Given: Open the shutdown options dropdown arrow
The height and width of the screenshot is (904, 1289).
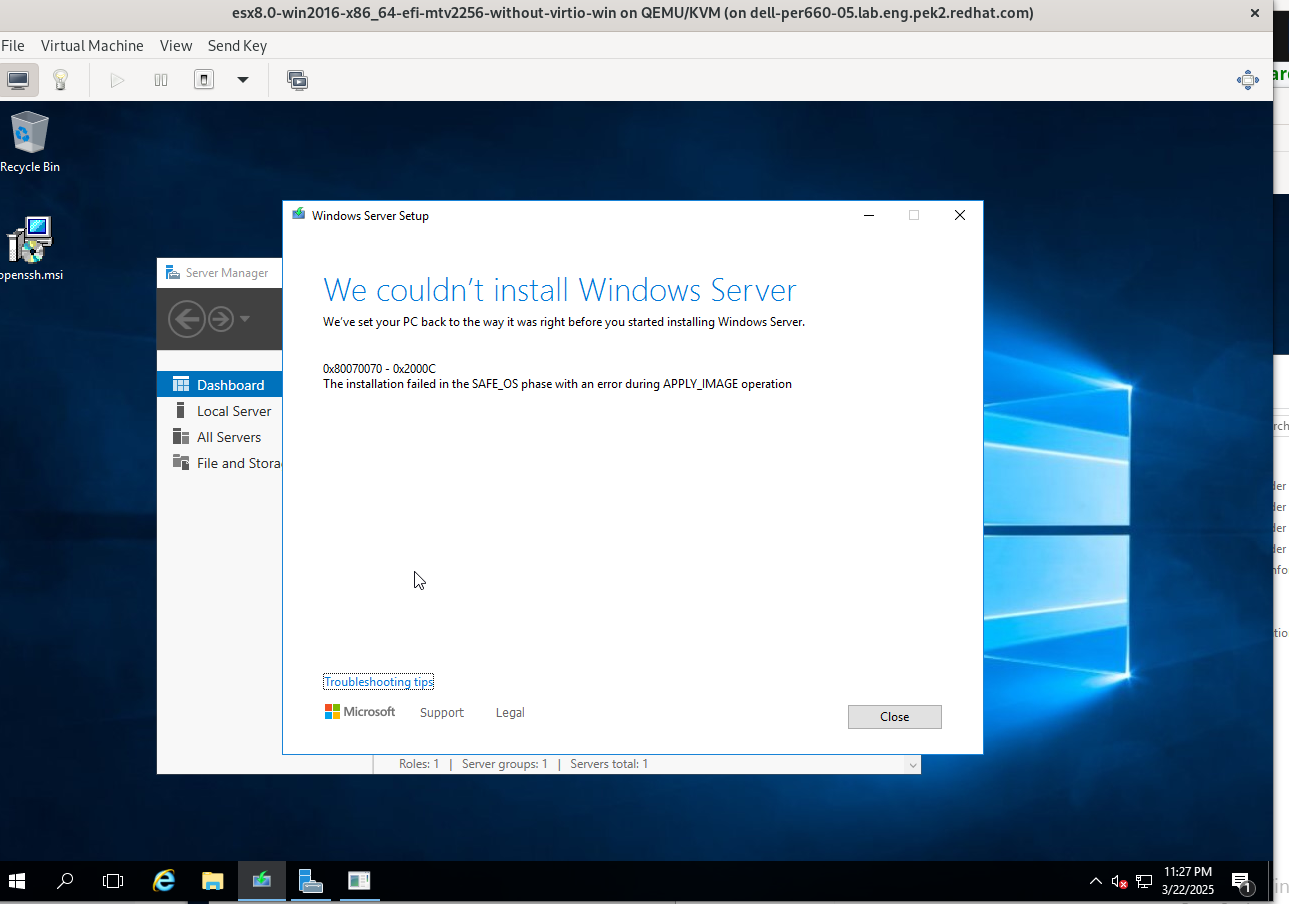Looking at the screenshot, I should pos(242,80).
